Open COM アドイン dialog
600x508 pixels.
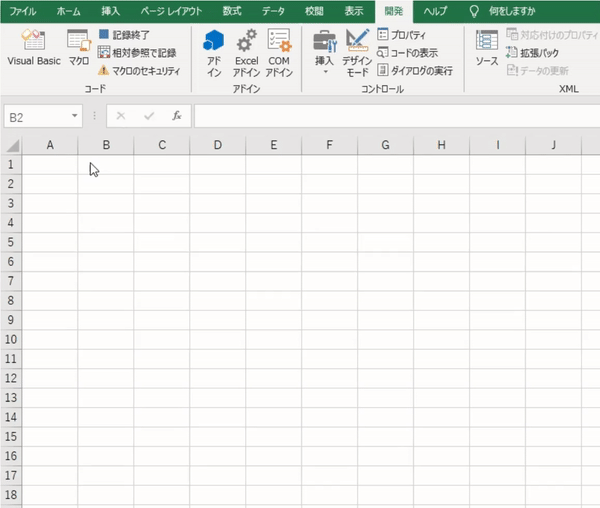click(279, 53)
